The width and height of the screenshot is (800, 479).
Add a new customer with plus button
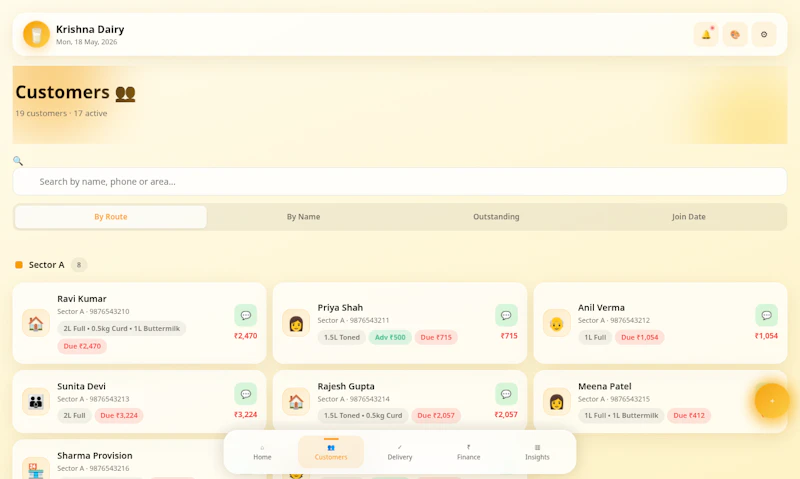coord(772,401)
